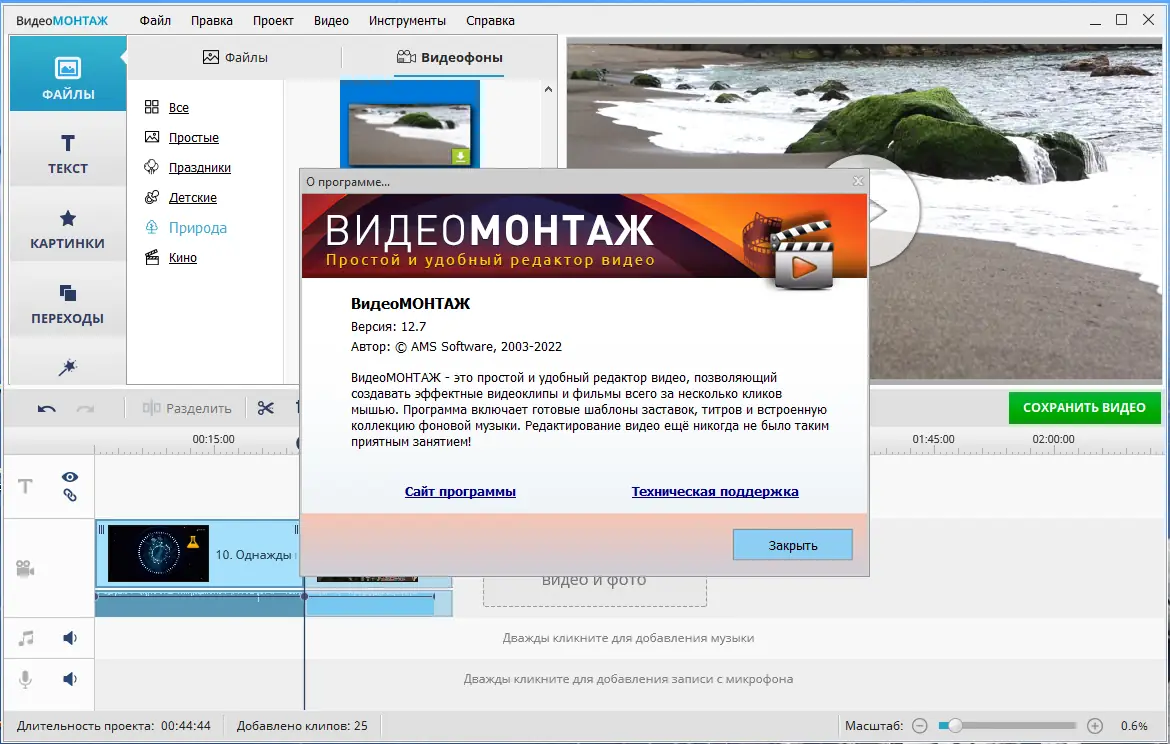Open the Техническая поддержка link

coord(715,491)
